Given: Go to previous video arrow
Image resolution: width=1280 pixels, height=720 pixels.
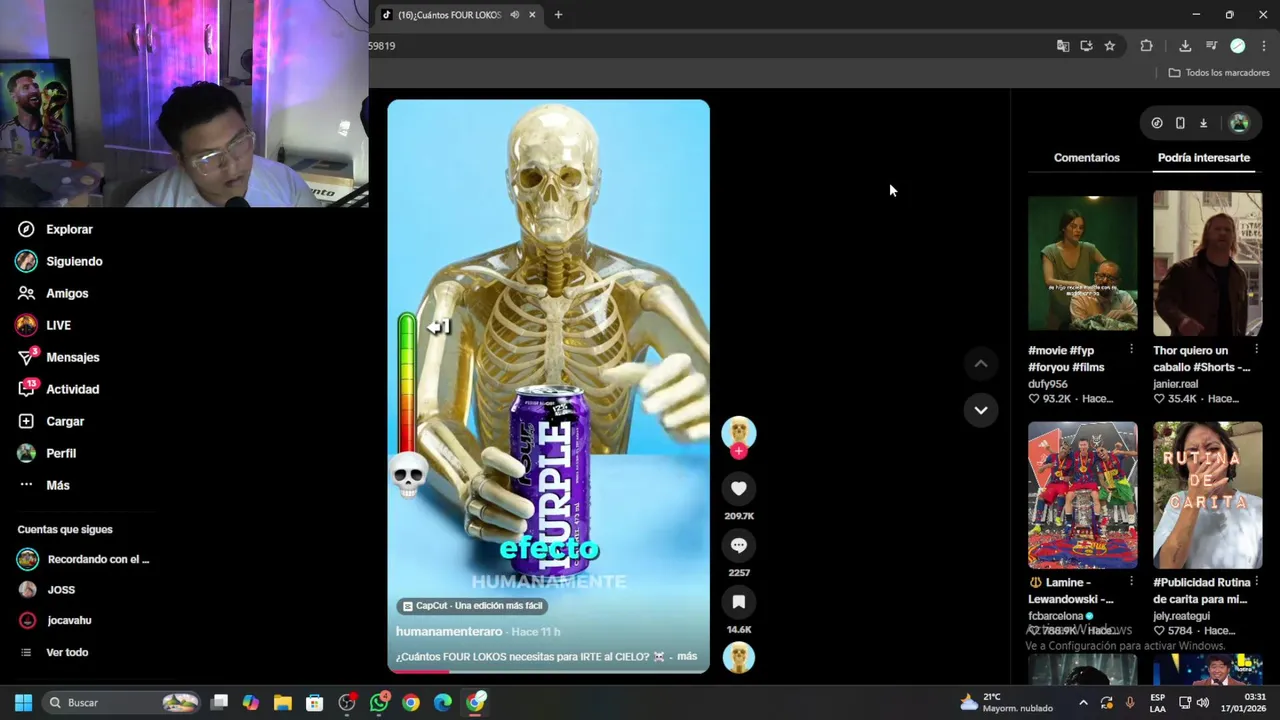Looking at the screenshot, I should 981,364.
